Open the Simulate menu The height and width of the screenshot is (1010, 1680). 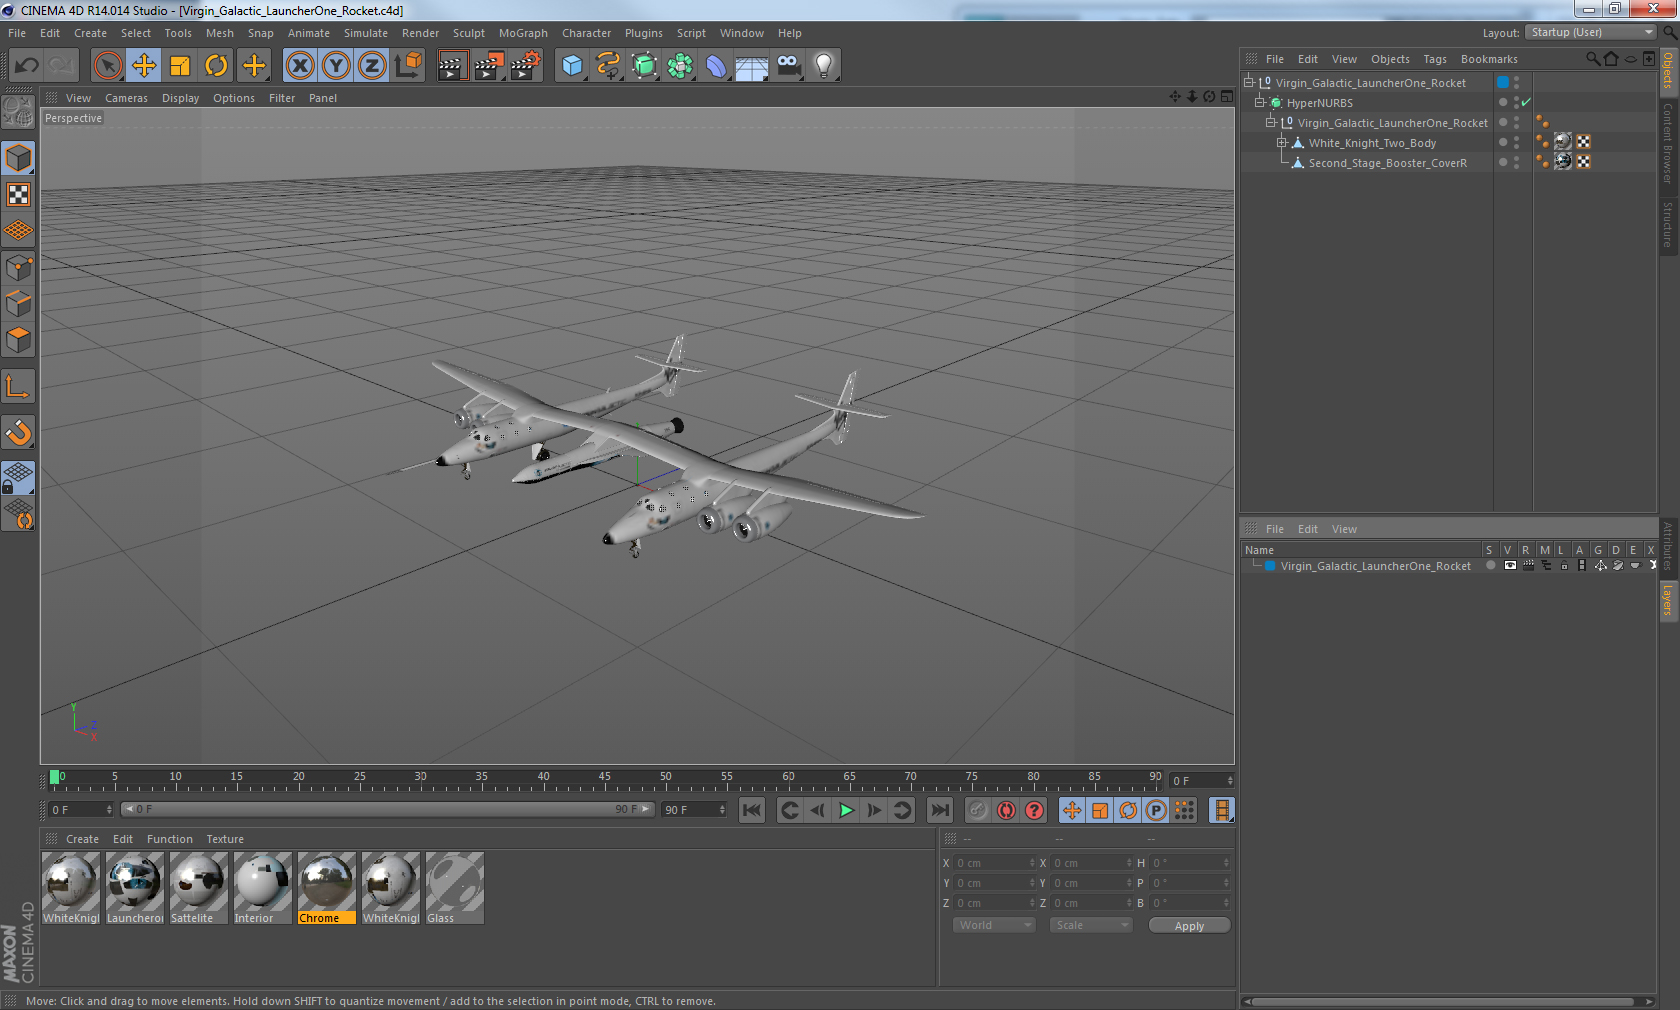click(x=366, y=33)
